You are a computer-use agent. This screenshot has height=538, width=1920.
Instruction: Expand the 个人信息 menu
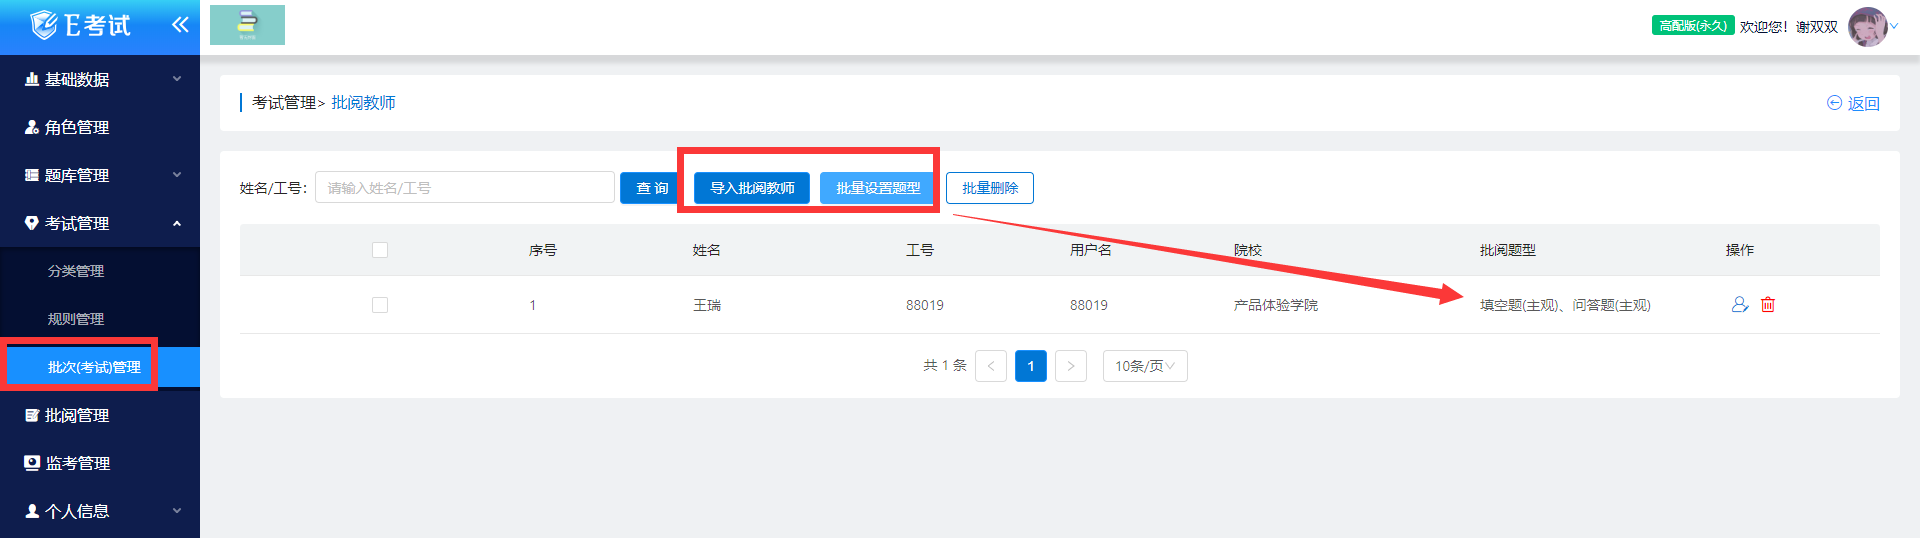(x=100, y=511)
